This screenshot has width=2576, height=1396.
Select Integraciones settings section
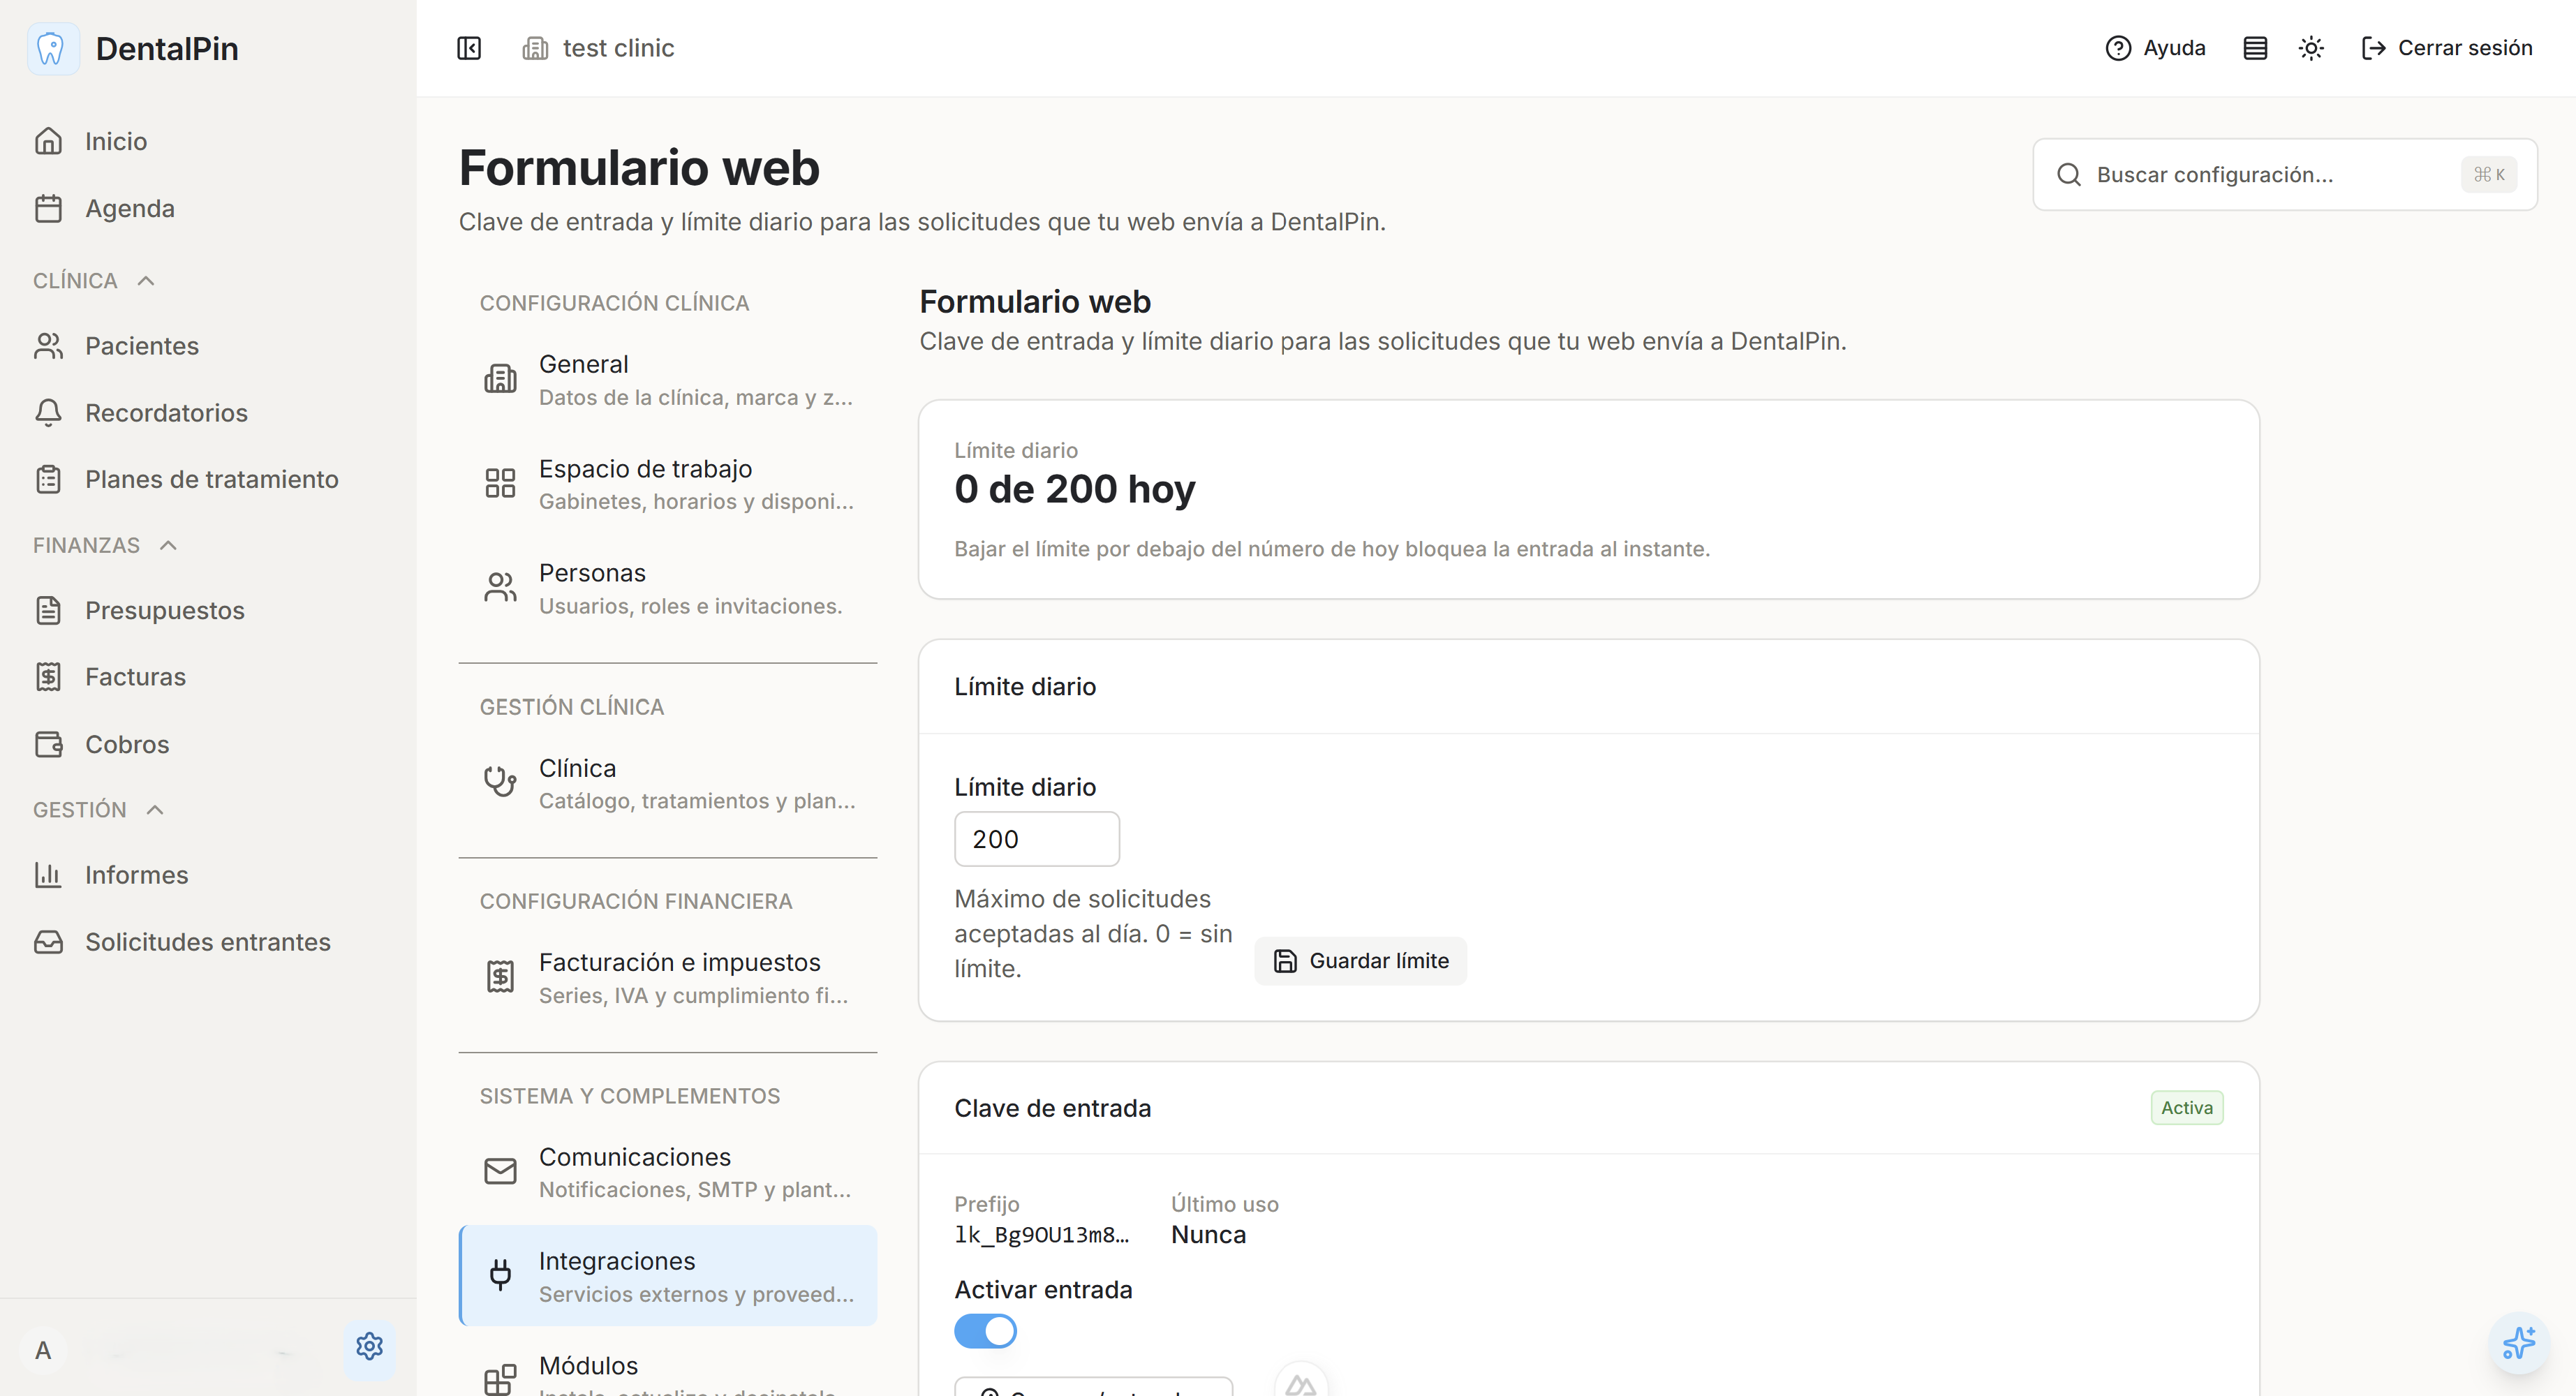point(668,1276)
